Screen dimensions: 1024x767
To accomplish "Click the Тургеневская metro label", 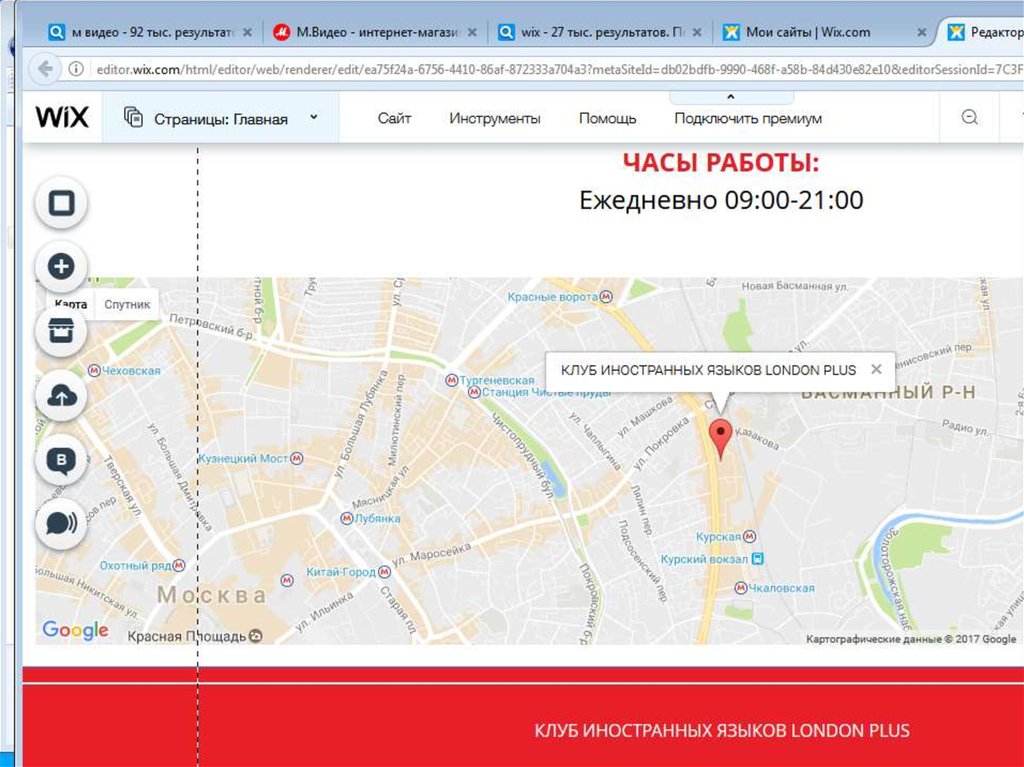I will (x=496, y=380).
